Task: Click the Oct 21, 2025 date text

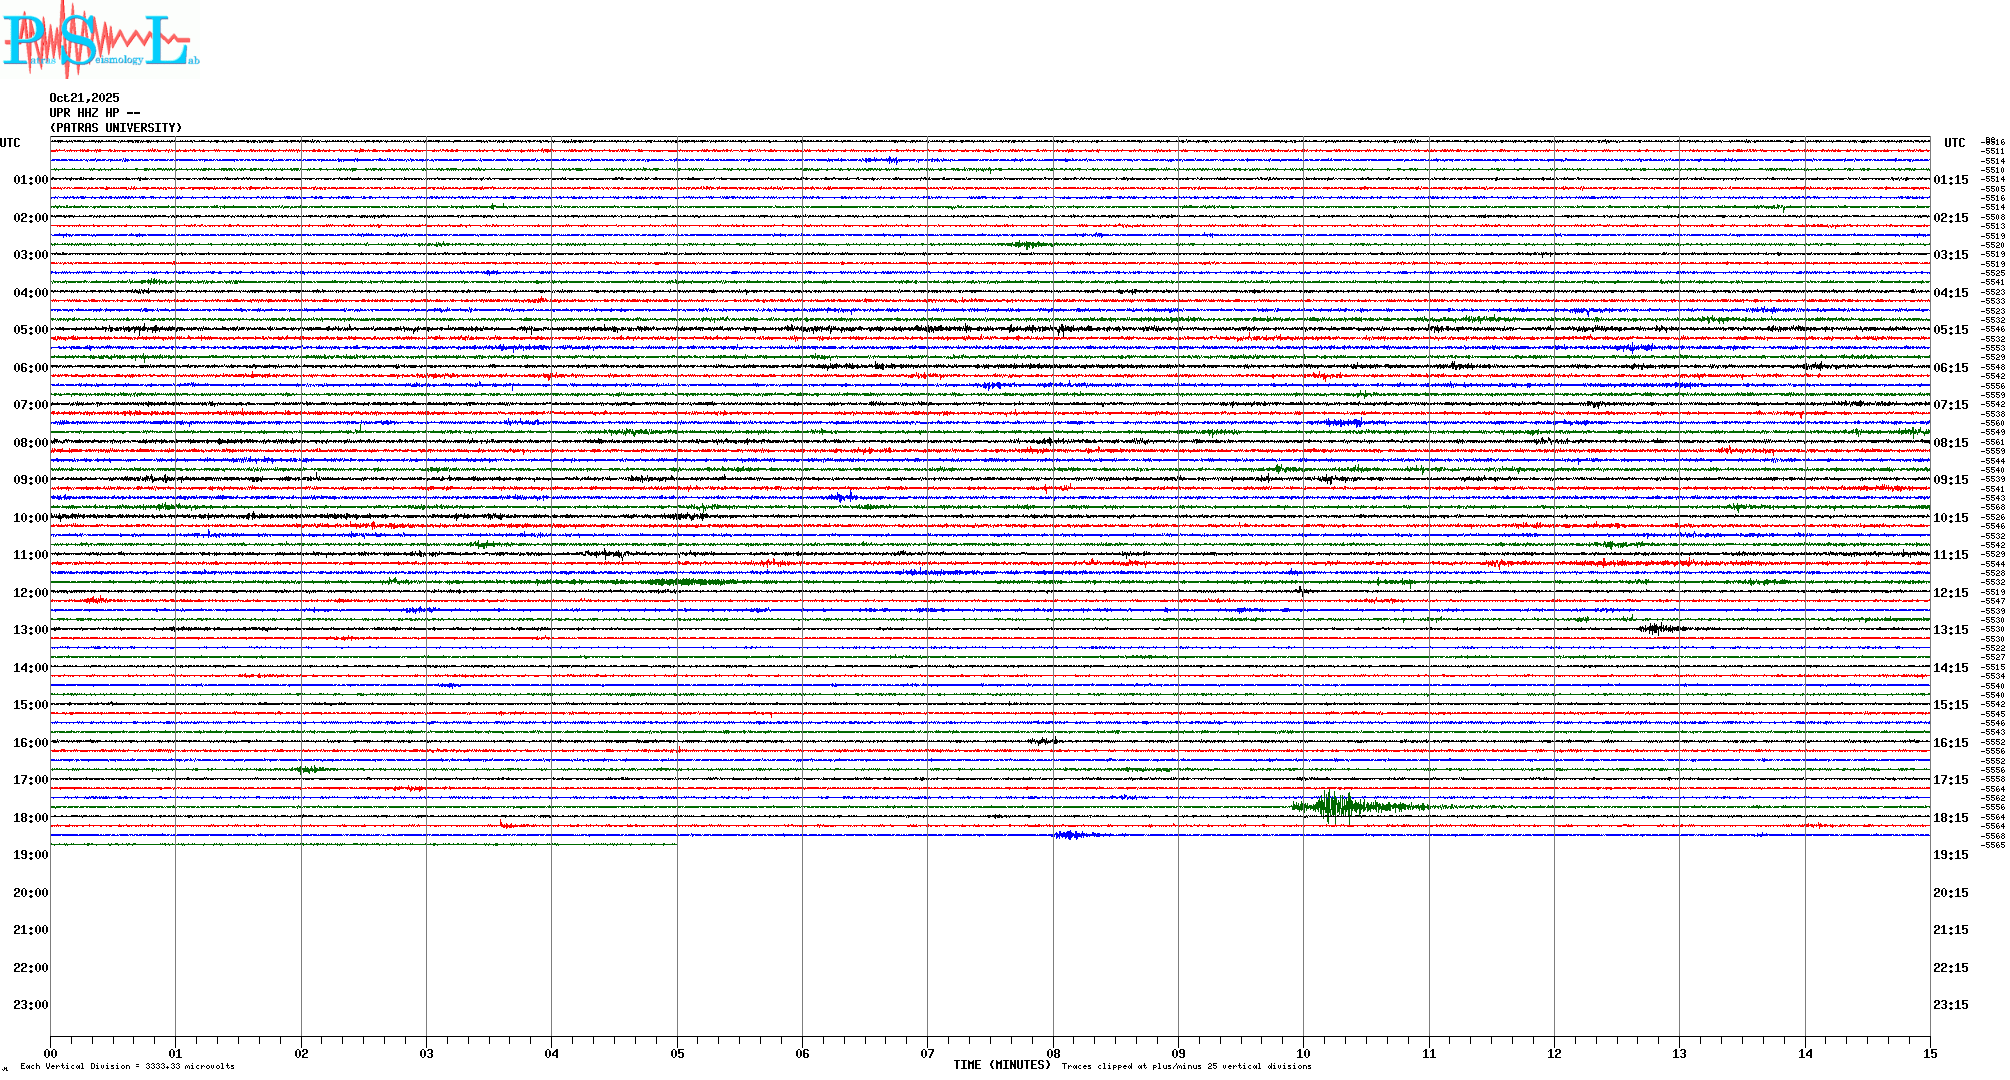Action: 84,98
